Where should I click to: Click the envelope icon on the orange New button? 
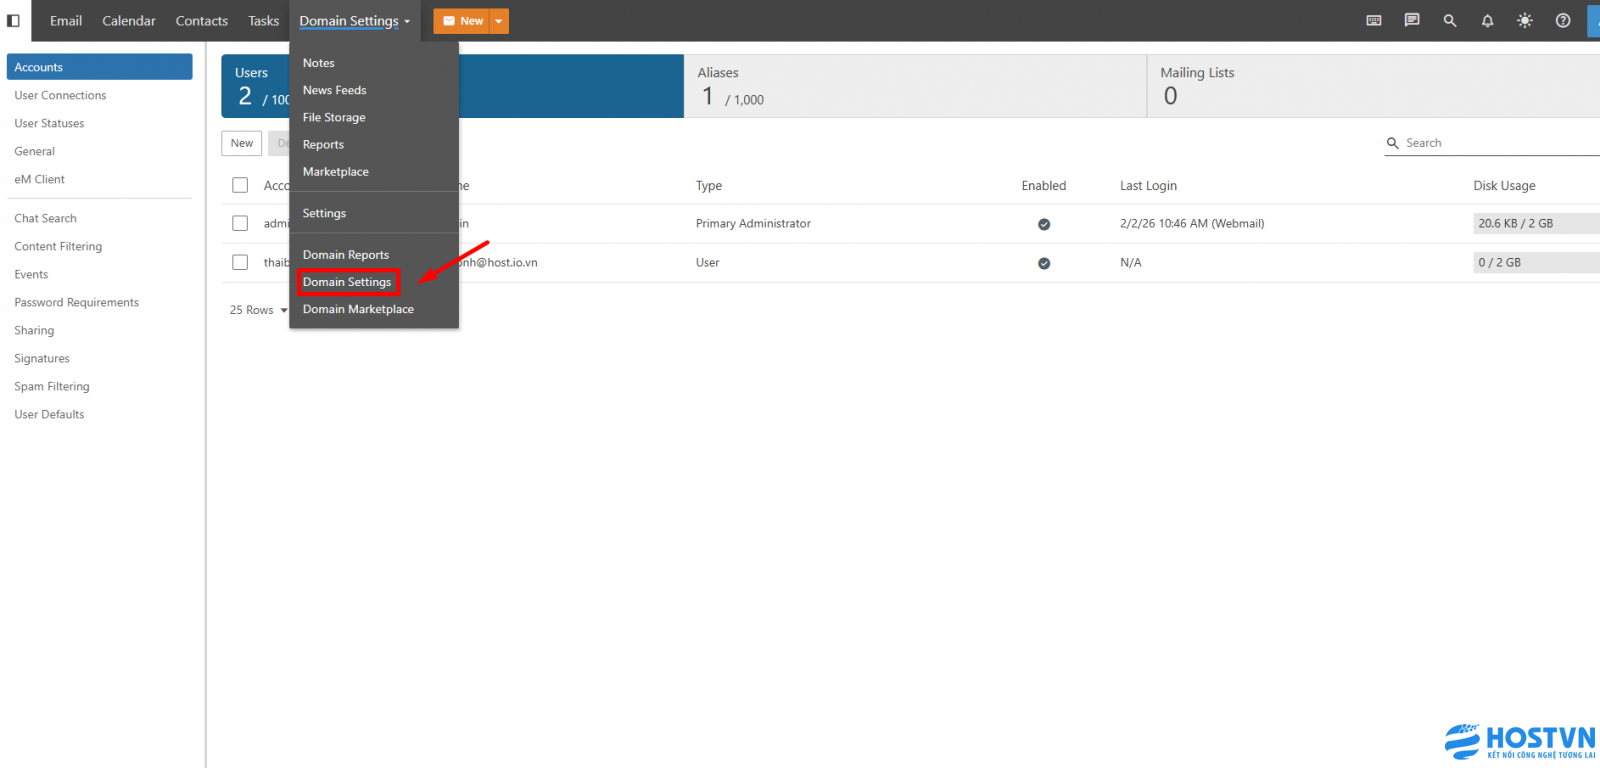[449, 21]
